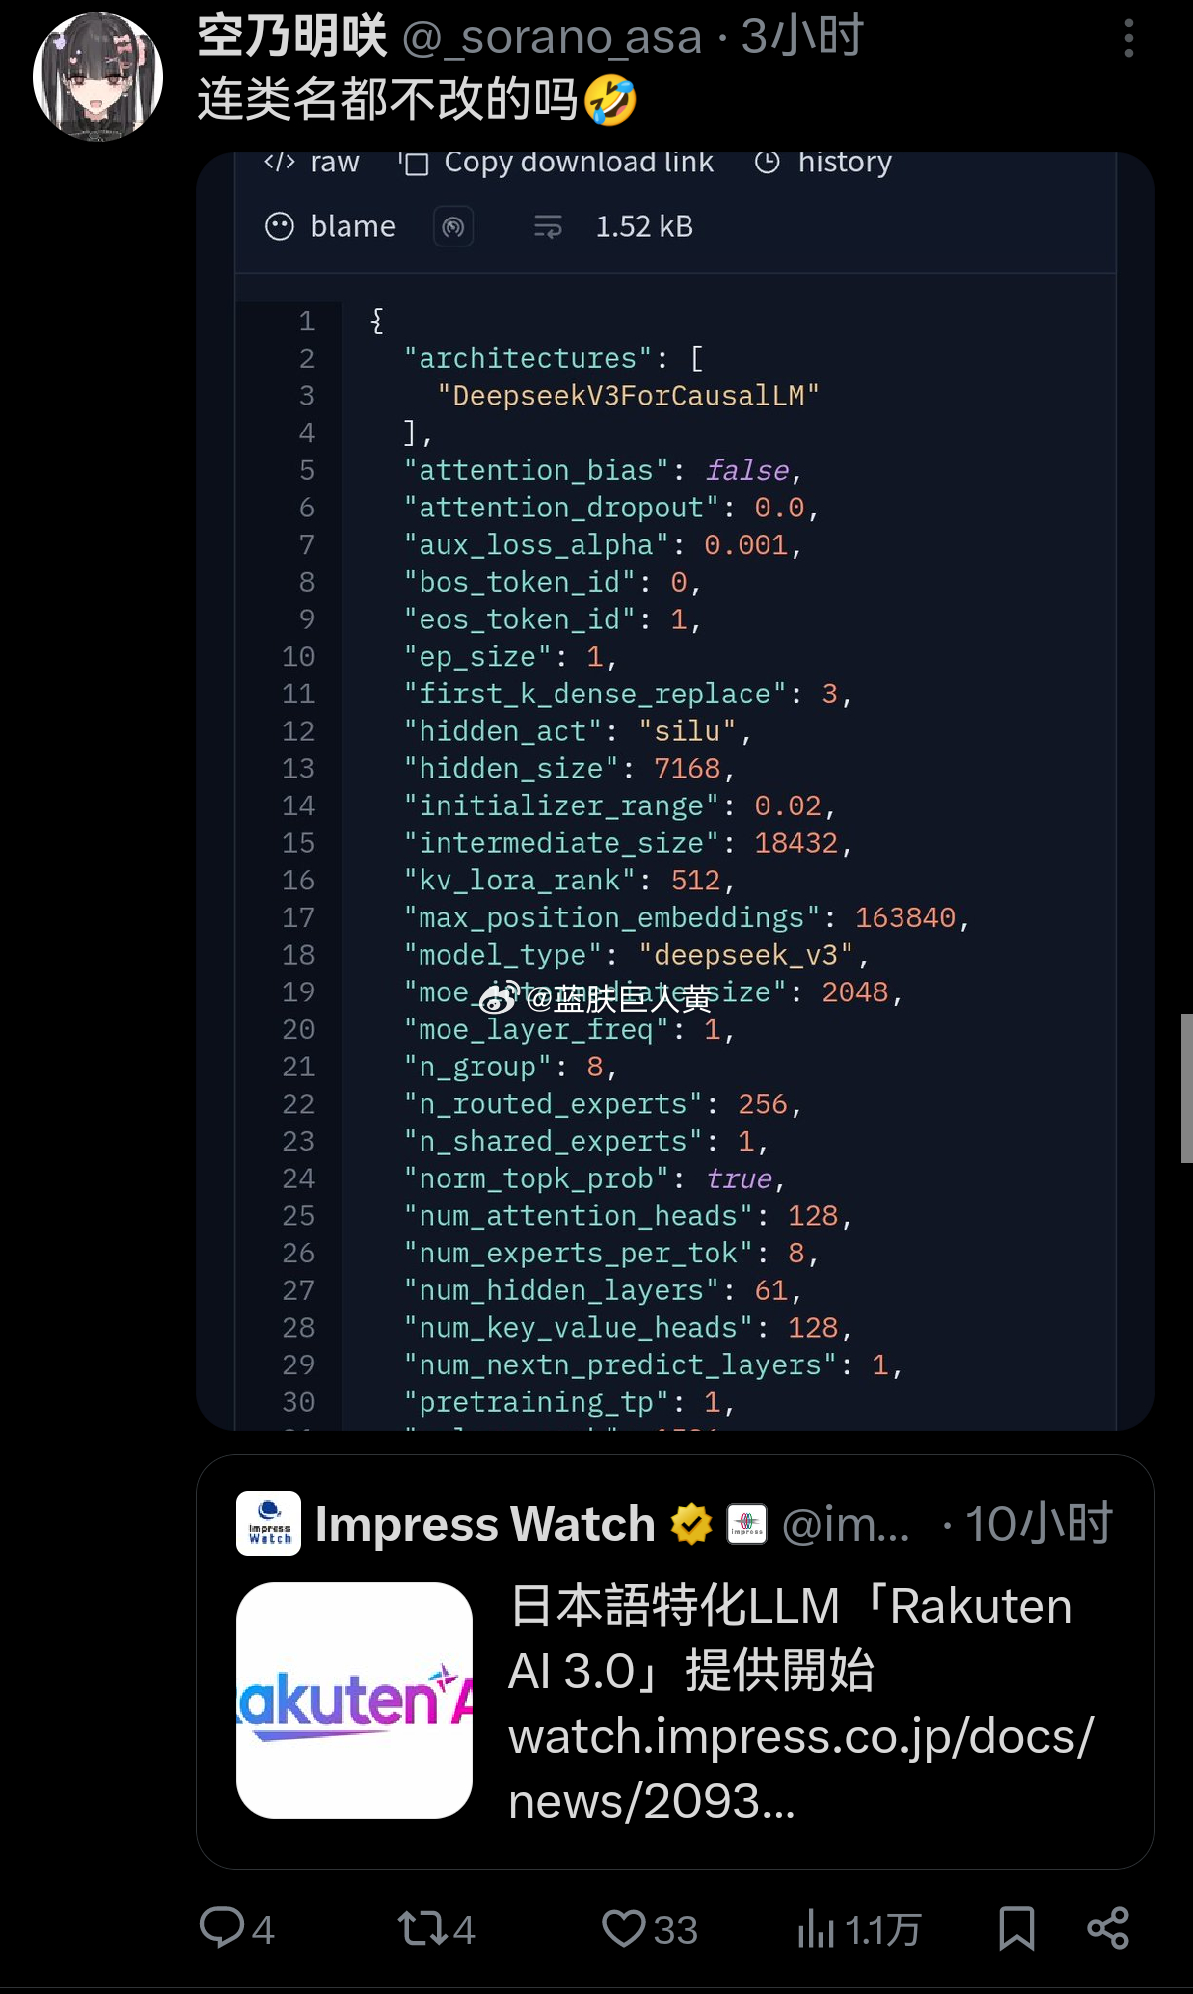Click the Impress Watch logo avatar
The width and height of the screenshot is (1193, 1994).
(268, 1523)
